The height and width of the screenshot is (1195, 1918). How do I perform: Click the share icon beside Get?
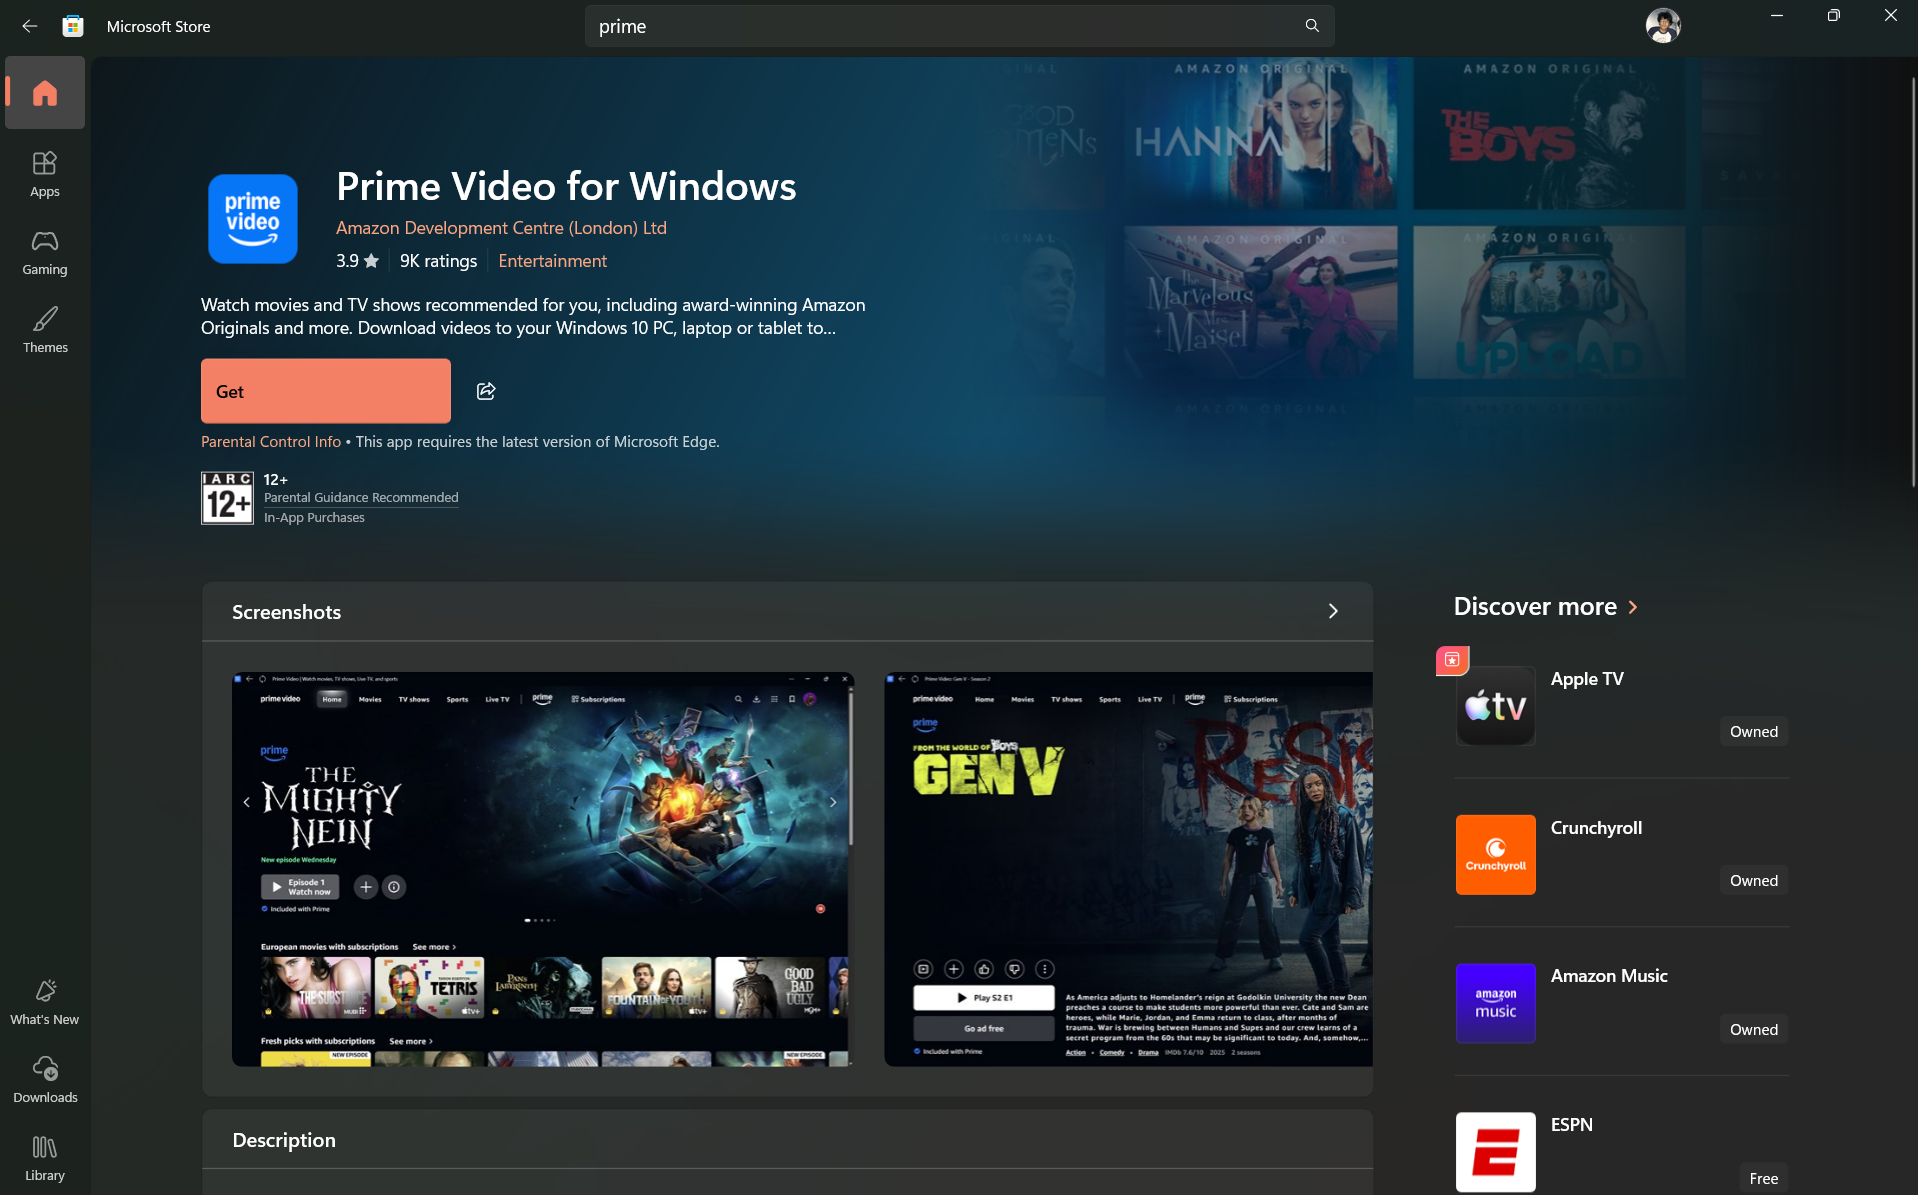[486, 391]
